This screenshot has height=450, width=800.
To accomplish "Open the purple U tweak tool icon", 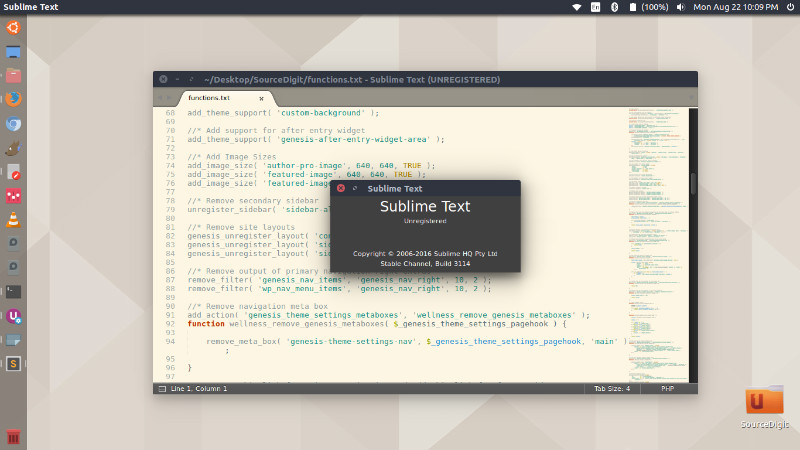I will tap(13, 316).
